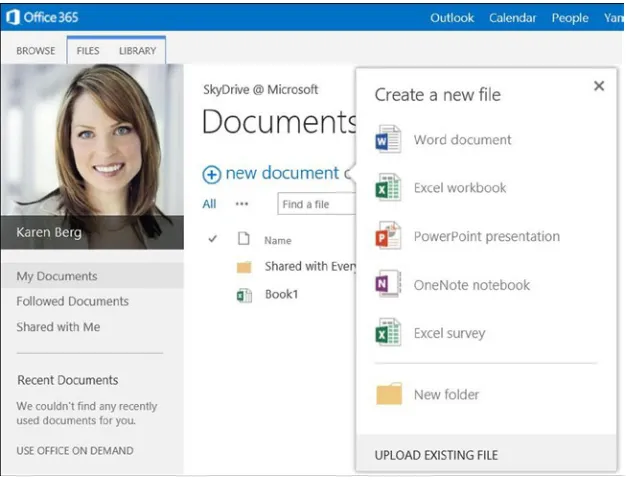Screen dimensions: 626x480
Task: Switch to the LIBRARY ribbon tab
Action: 137,51
